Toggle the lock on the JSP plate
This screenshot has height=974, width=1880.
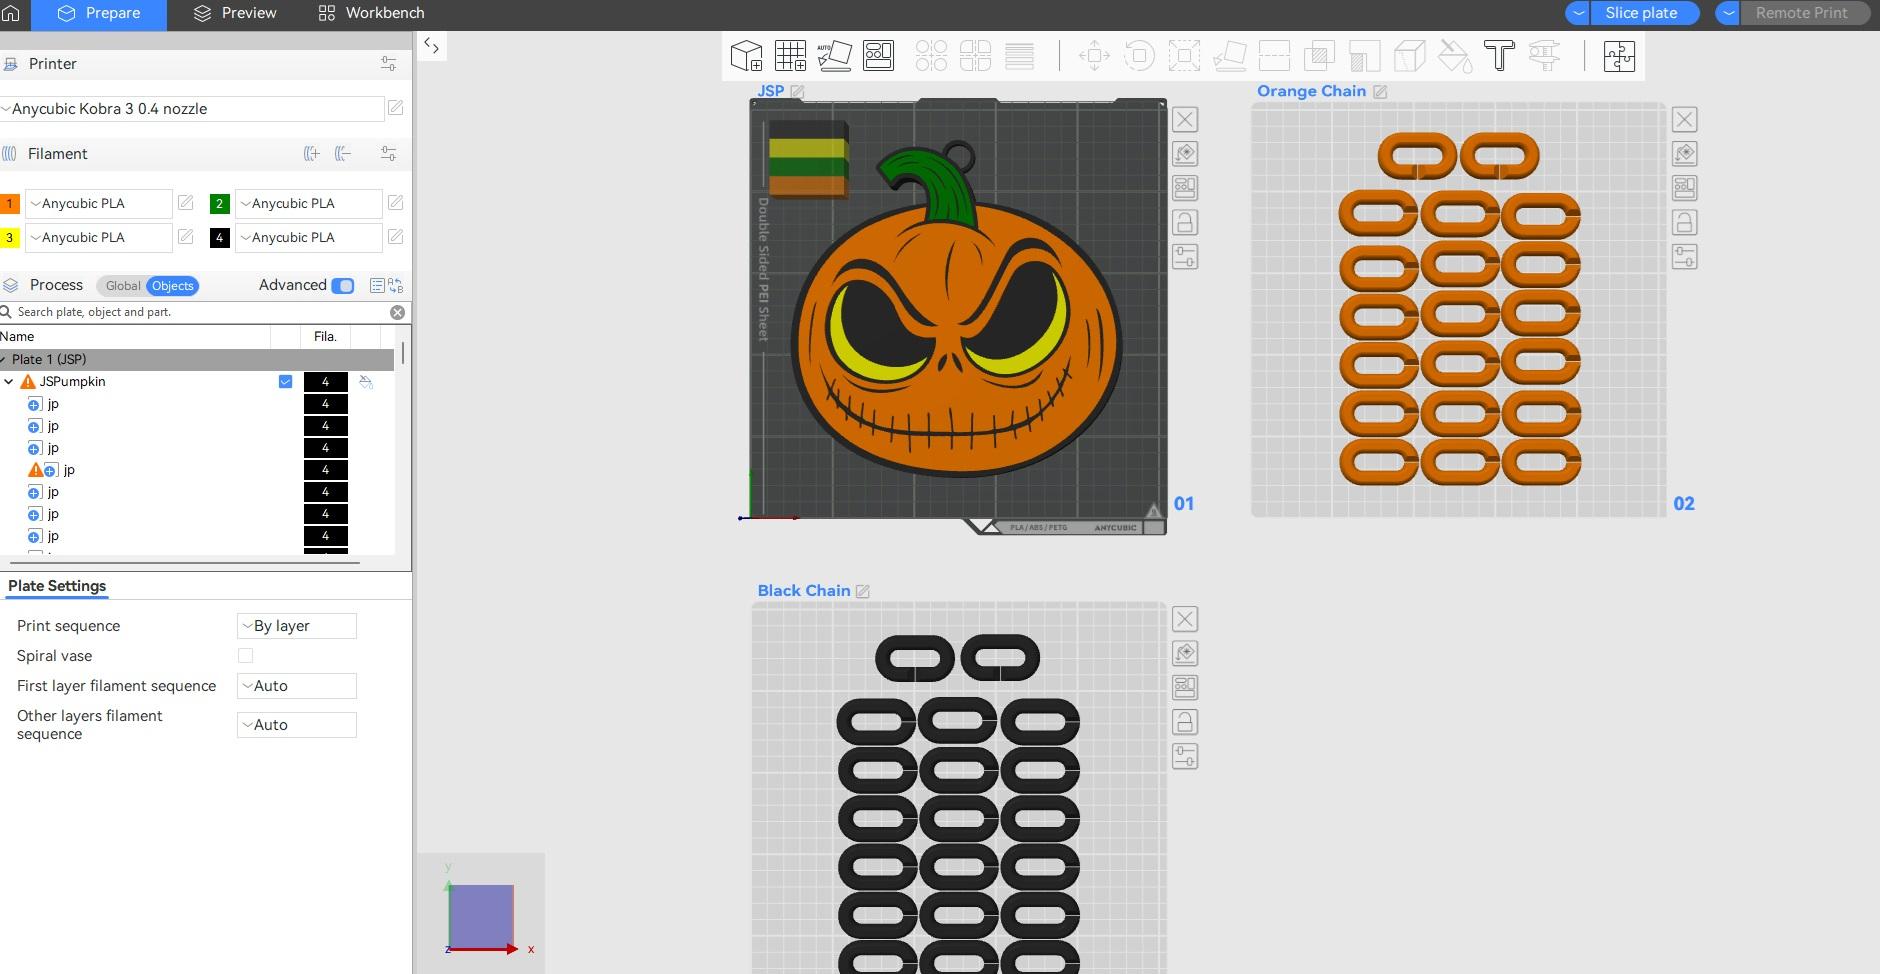point(1185,223)
